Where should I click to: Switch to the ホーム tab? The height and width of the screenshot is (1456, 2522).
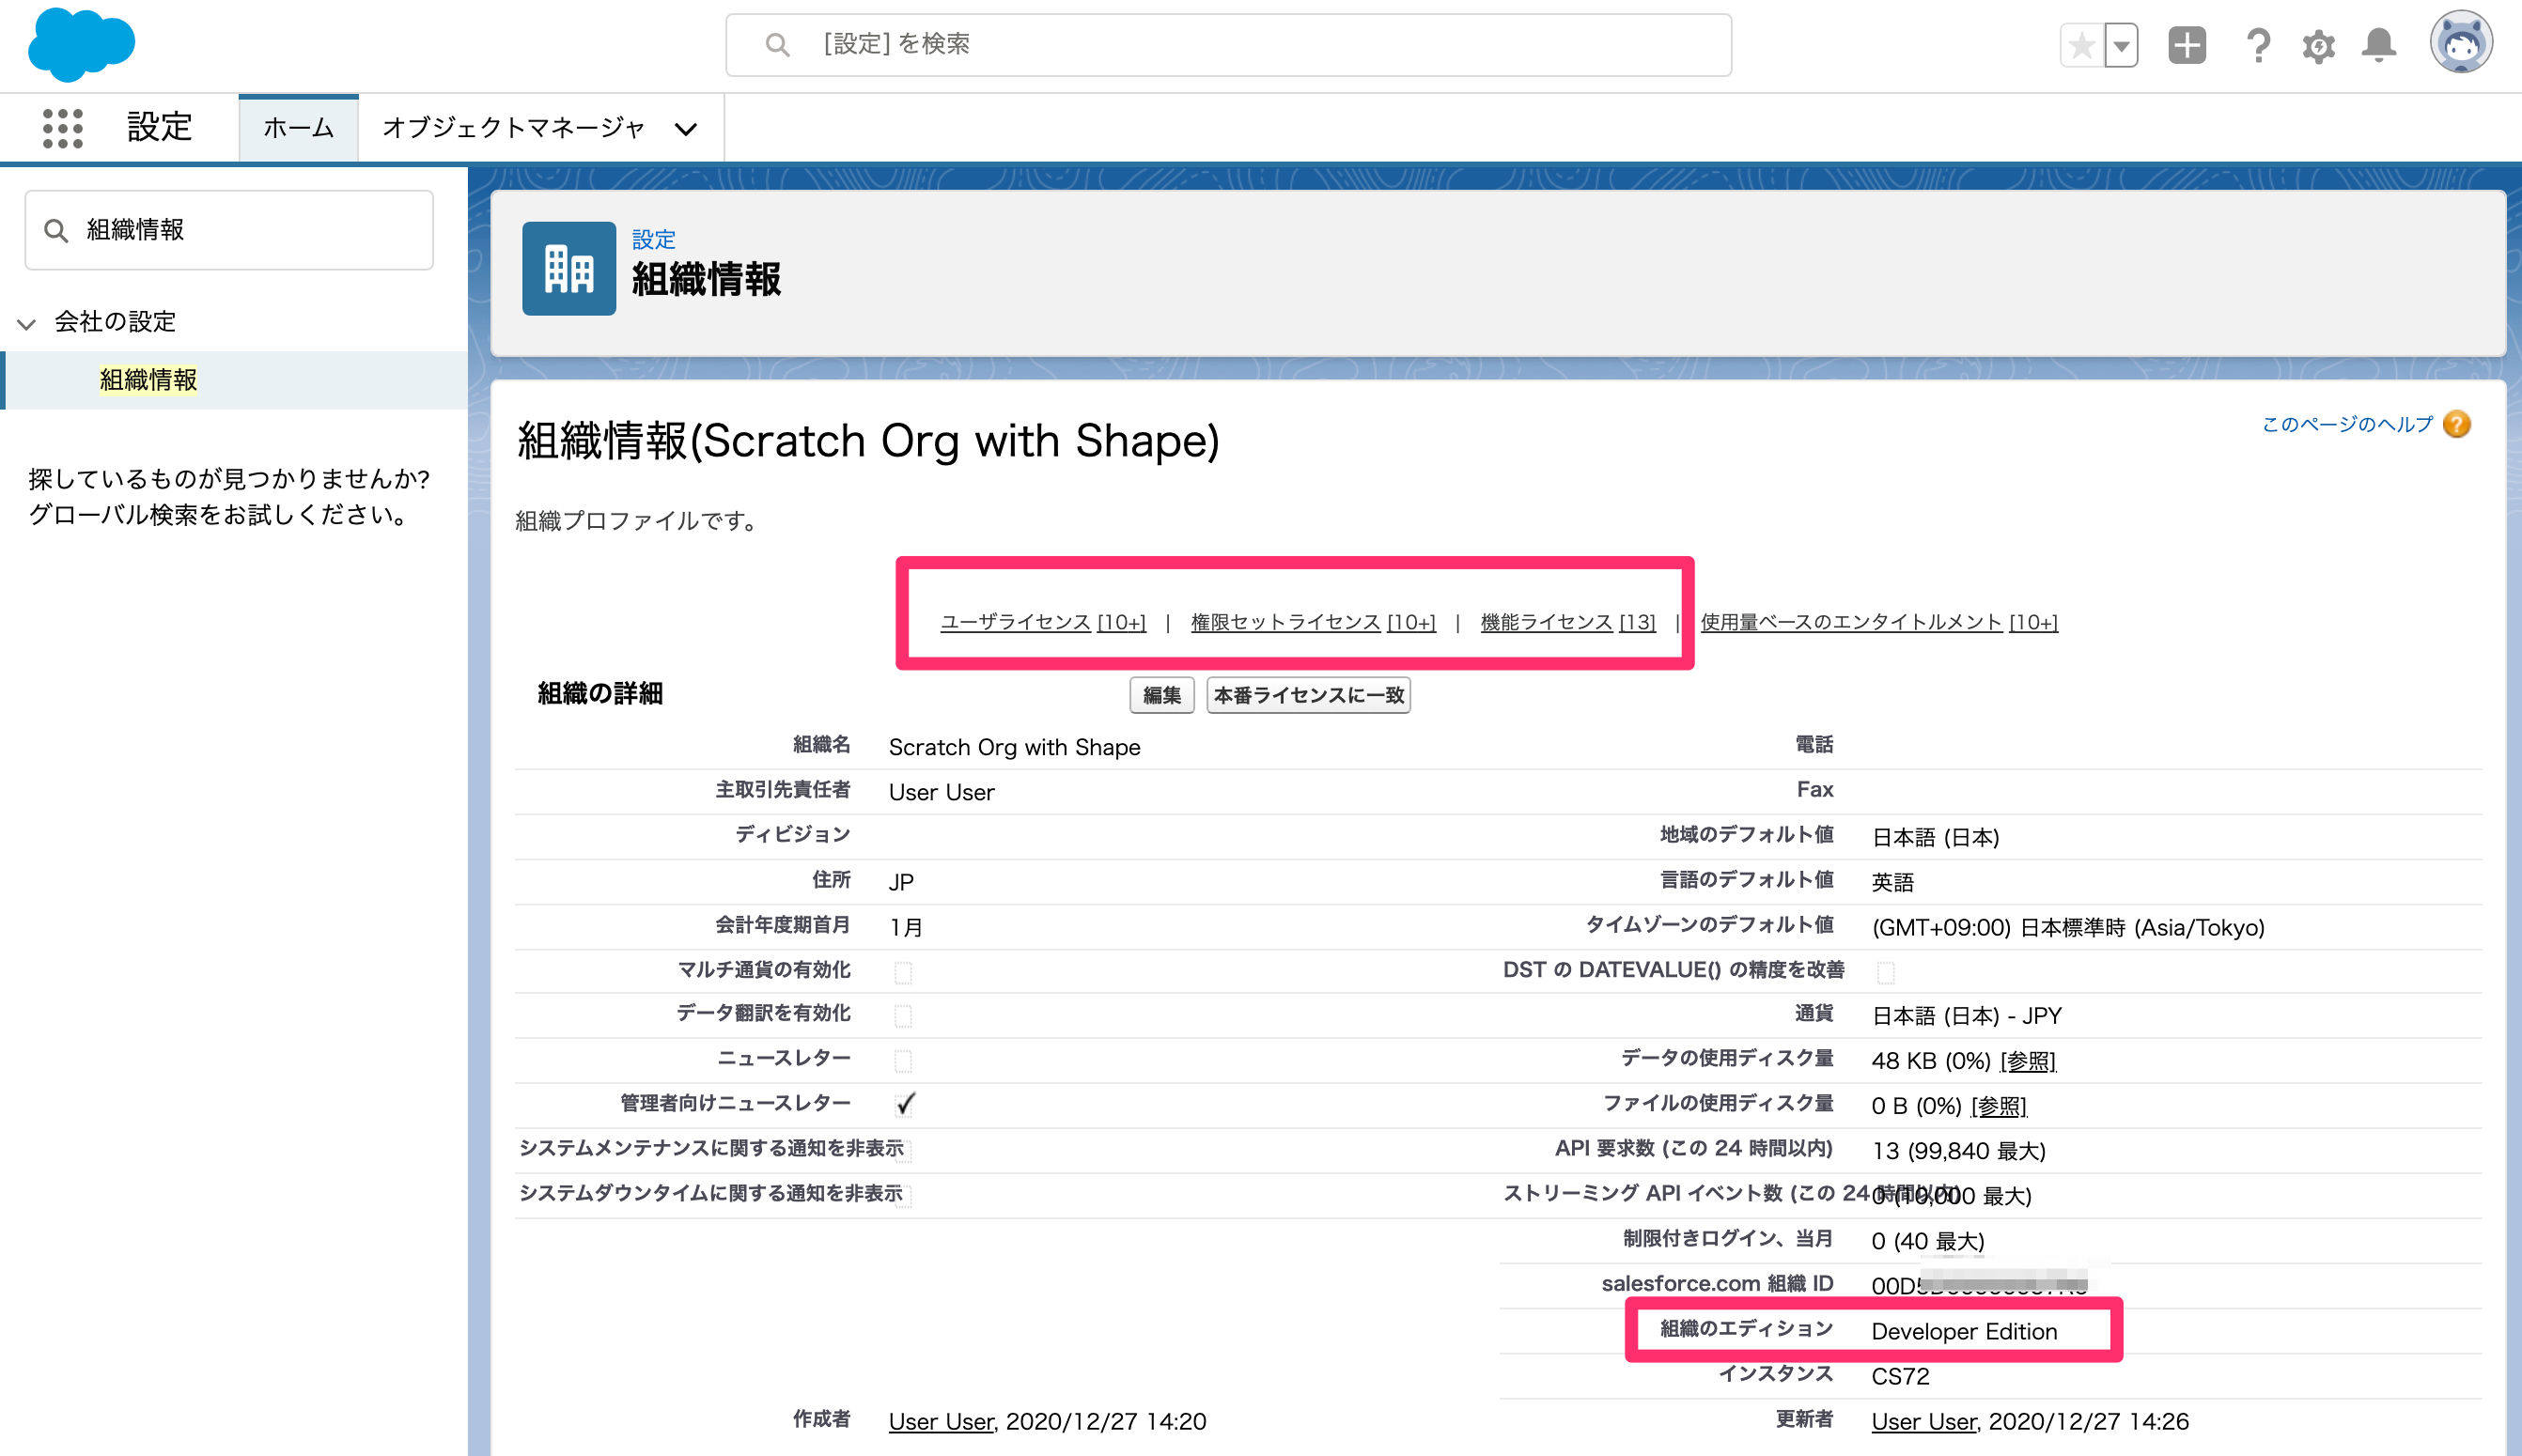pyautogui.click(x=298, y=128)
